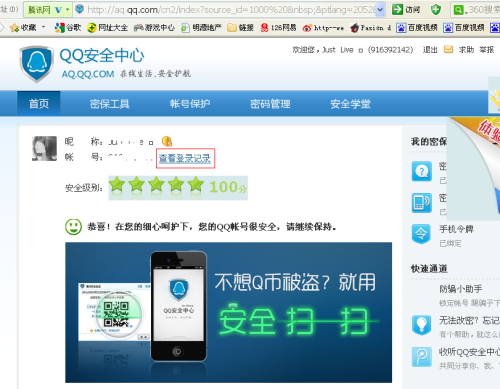Open the 帐号保护 menu
The image size is (500, 389).
pyautogui.click(x=190, y=104)
